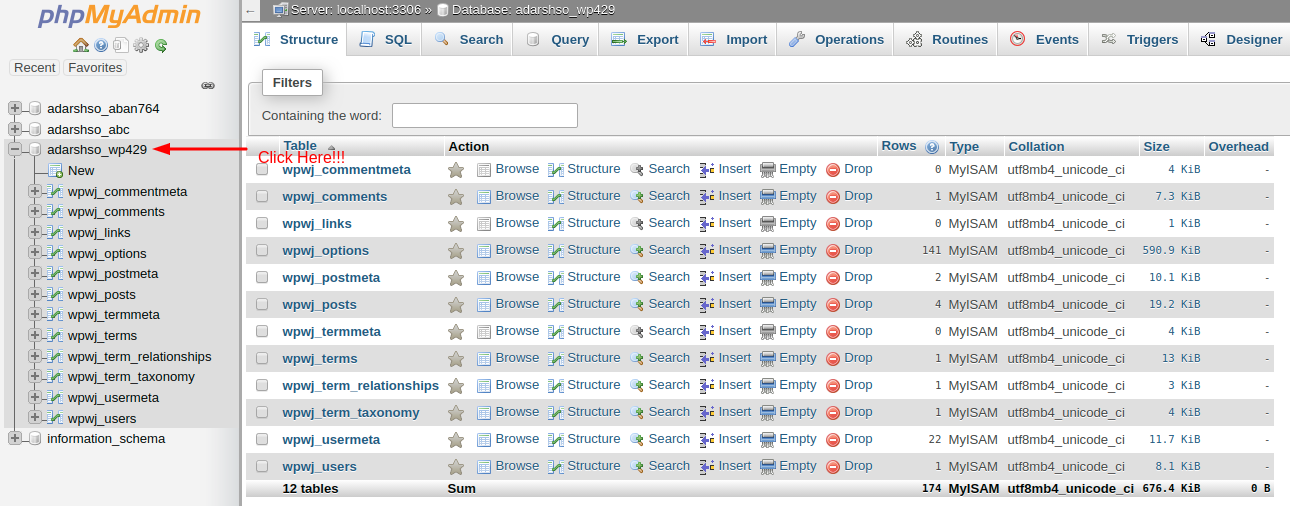Screen dimensions: 1290x506
Task: Check the wpwj_users row checkbox
Action: point(262,467)
